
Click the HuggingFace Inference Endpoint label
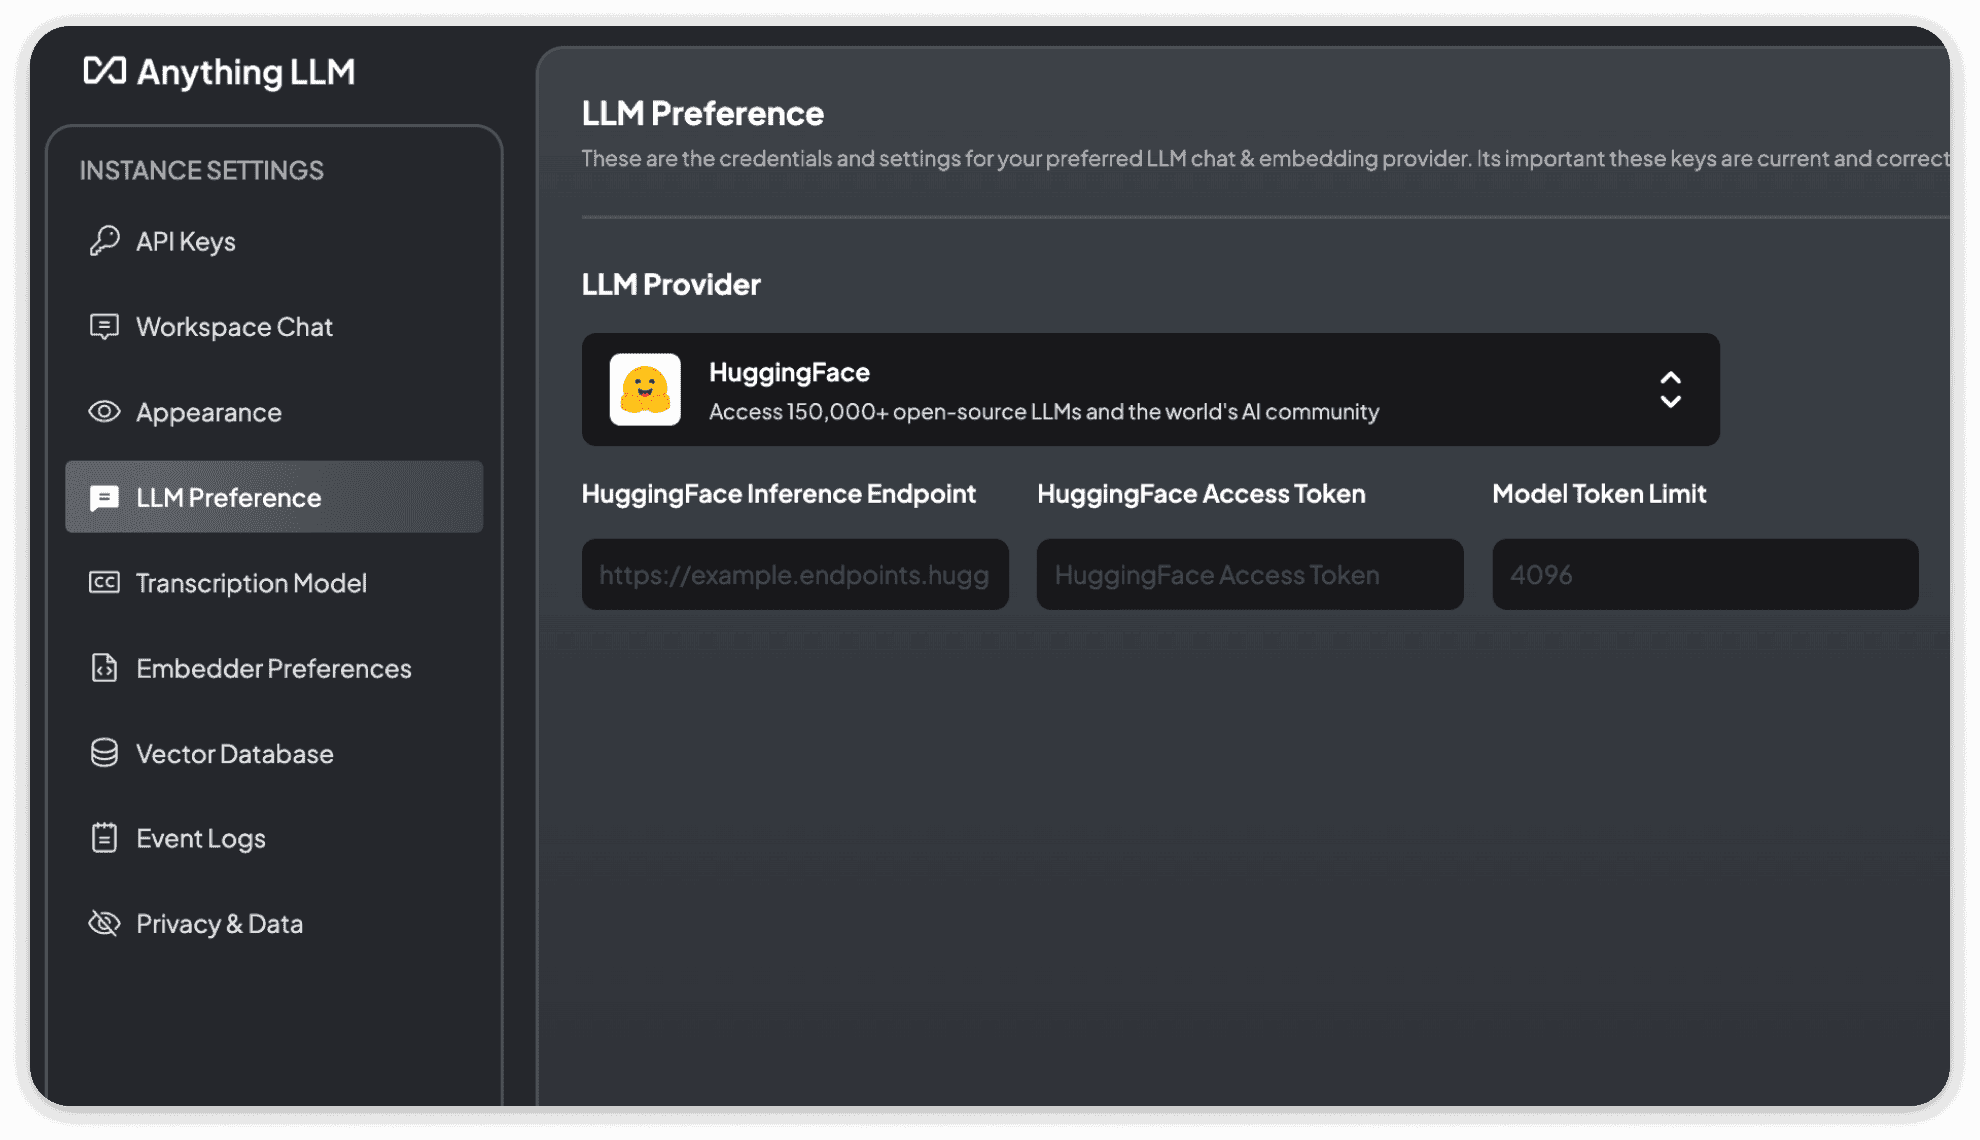click(x=779, y=494)
